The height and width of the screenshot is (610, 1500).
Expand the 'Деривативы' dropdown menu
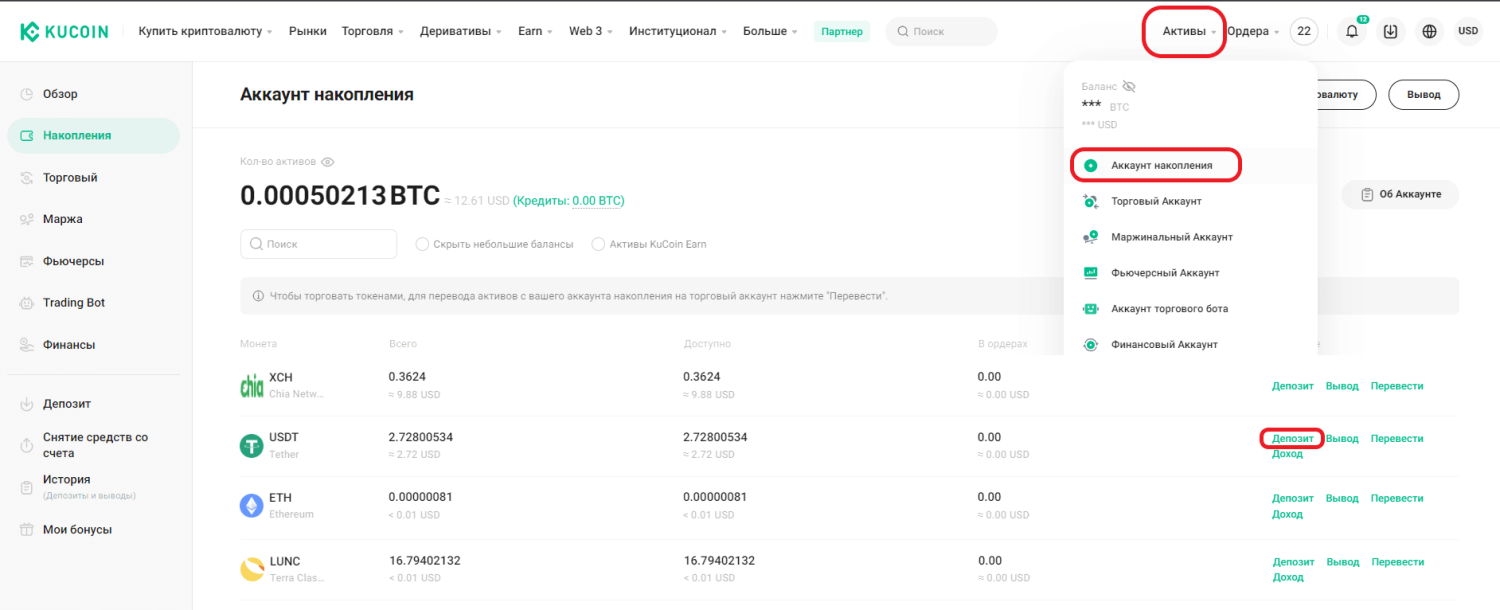click(461, 32)
